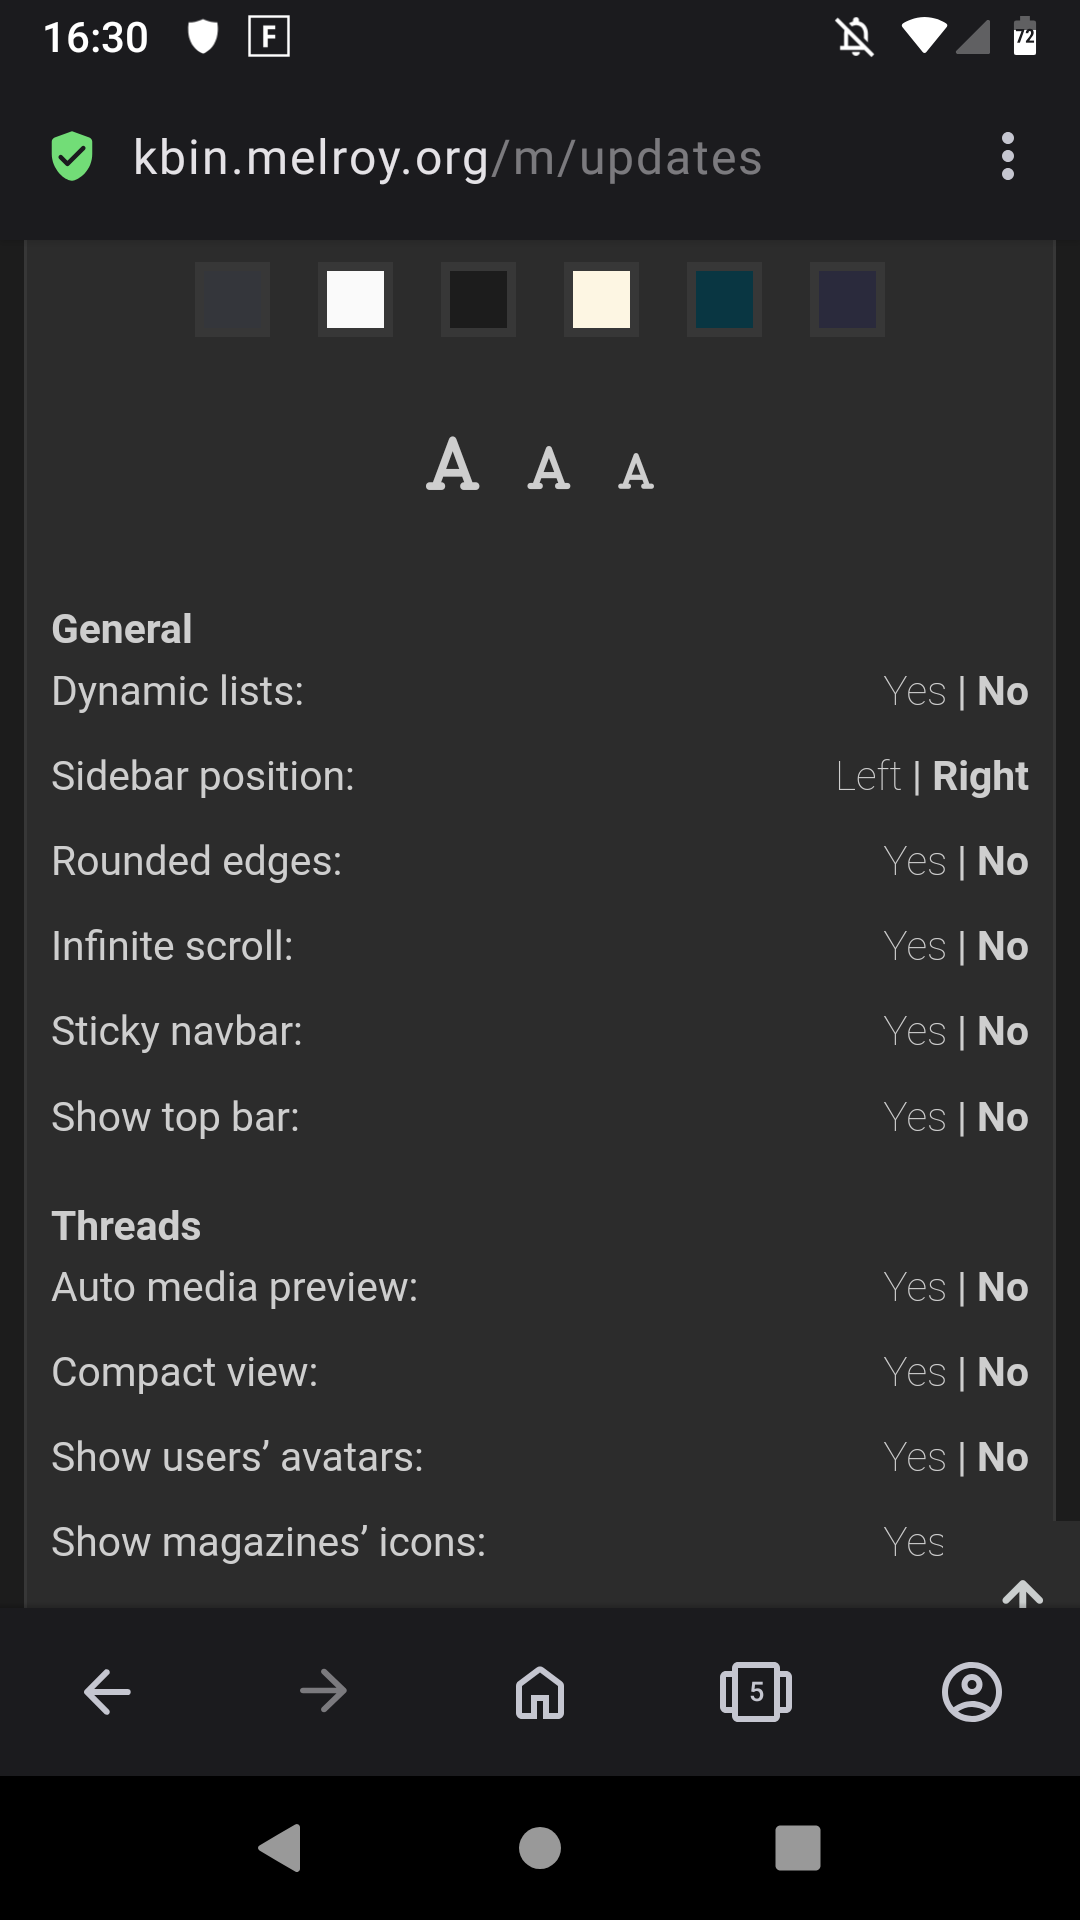Viewport: 1080px width, 1920px height.
Task: Select the medium font size A
Action: 549,468
